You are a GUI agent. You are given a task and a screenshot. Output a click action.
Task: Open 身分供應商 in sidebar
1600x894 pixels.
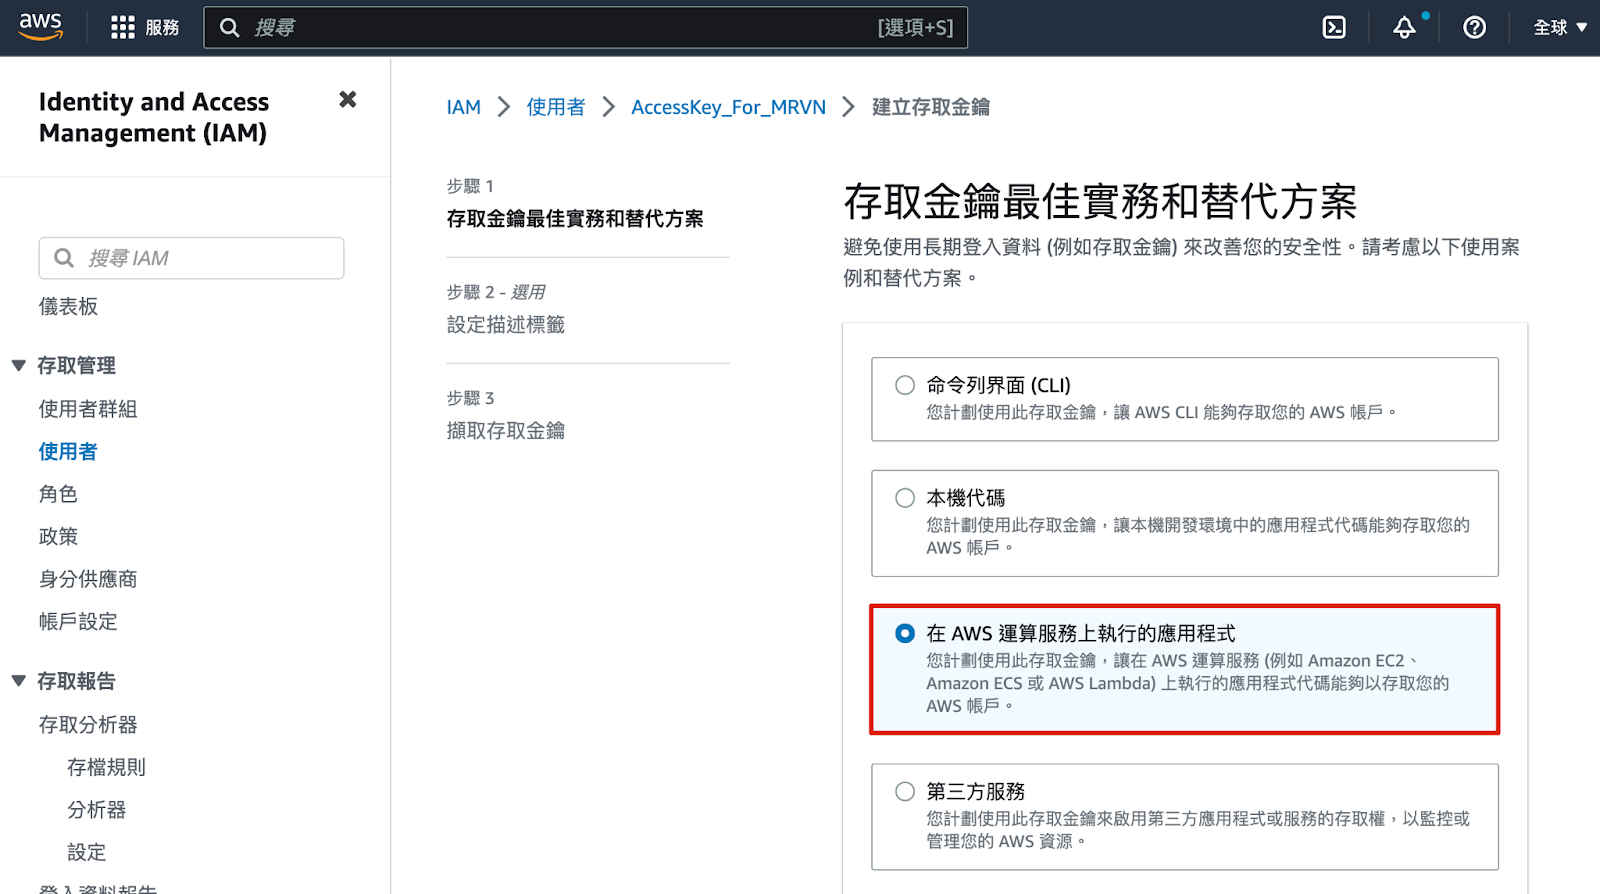88,579
